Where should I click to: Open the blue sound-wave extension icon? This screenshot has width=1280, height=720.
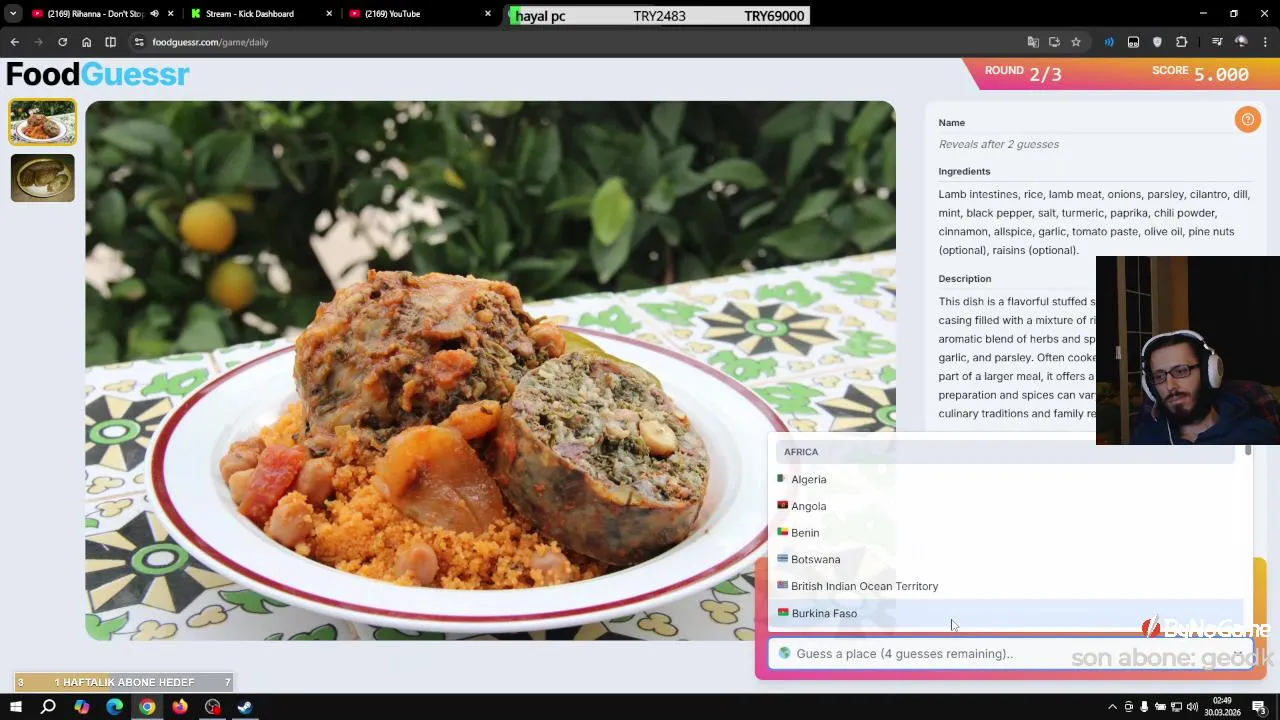[x=1108, y=42]
